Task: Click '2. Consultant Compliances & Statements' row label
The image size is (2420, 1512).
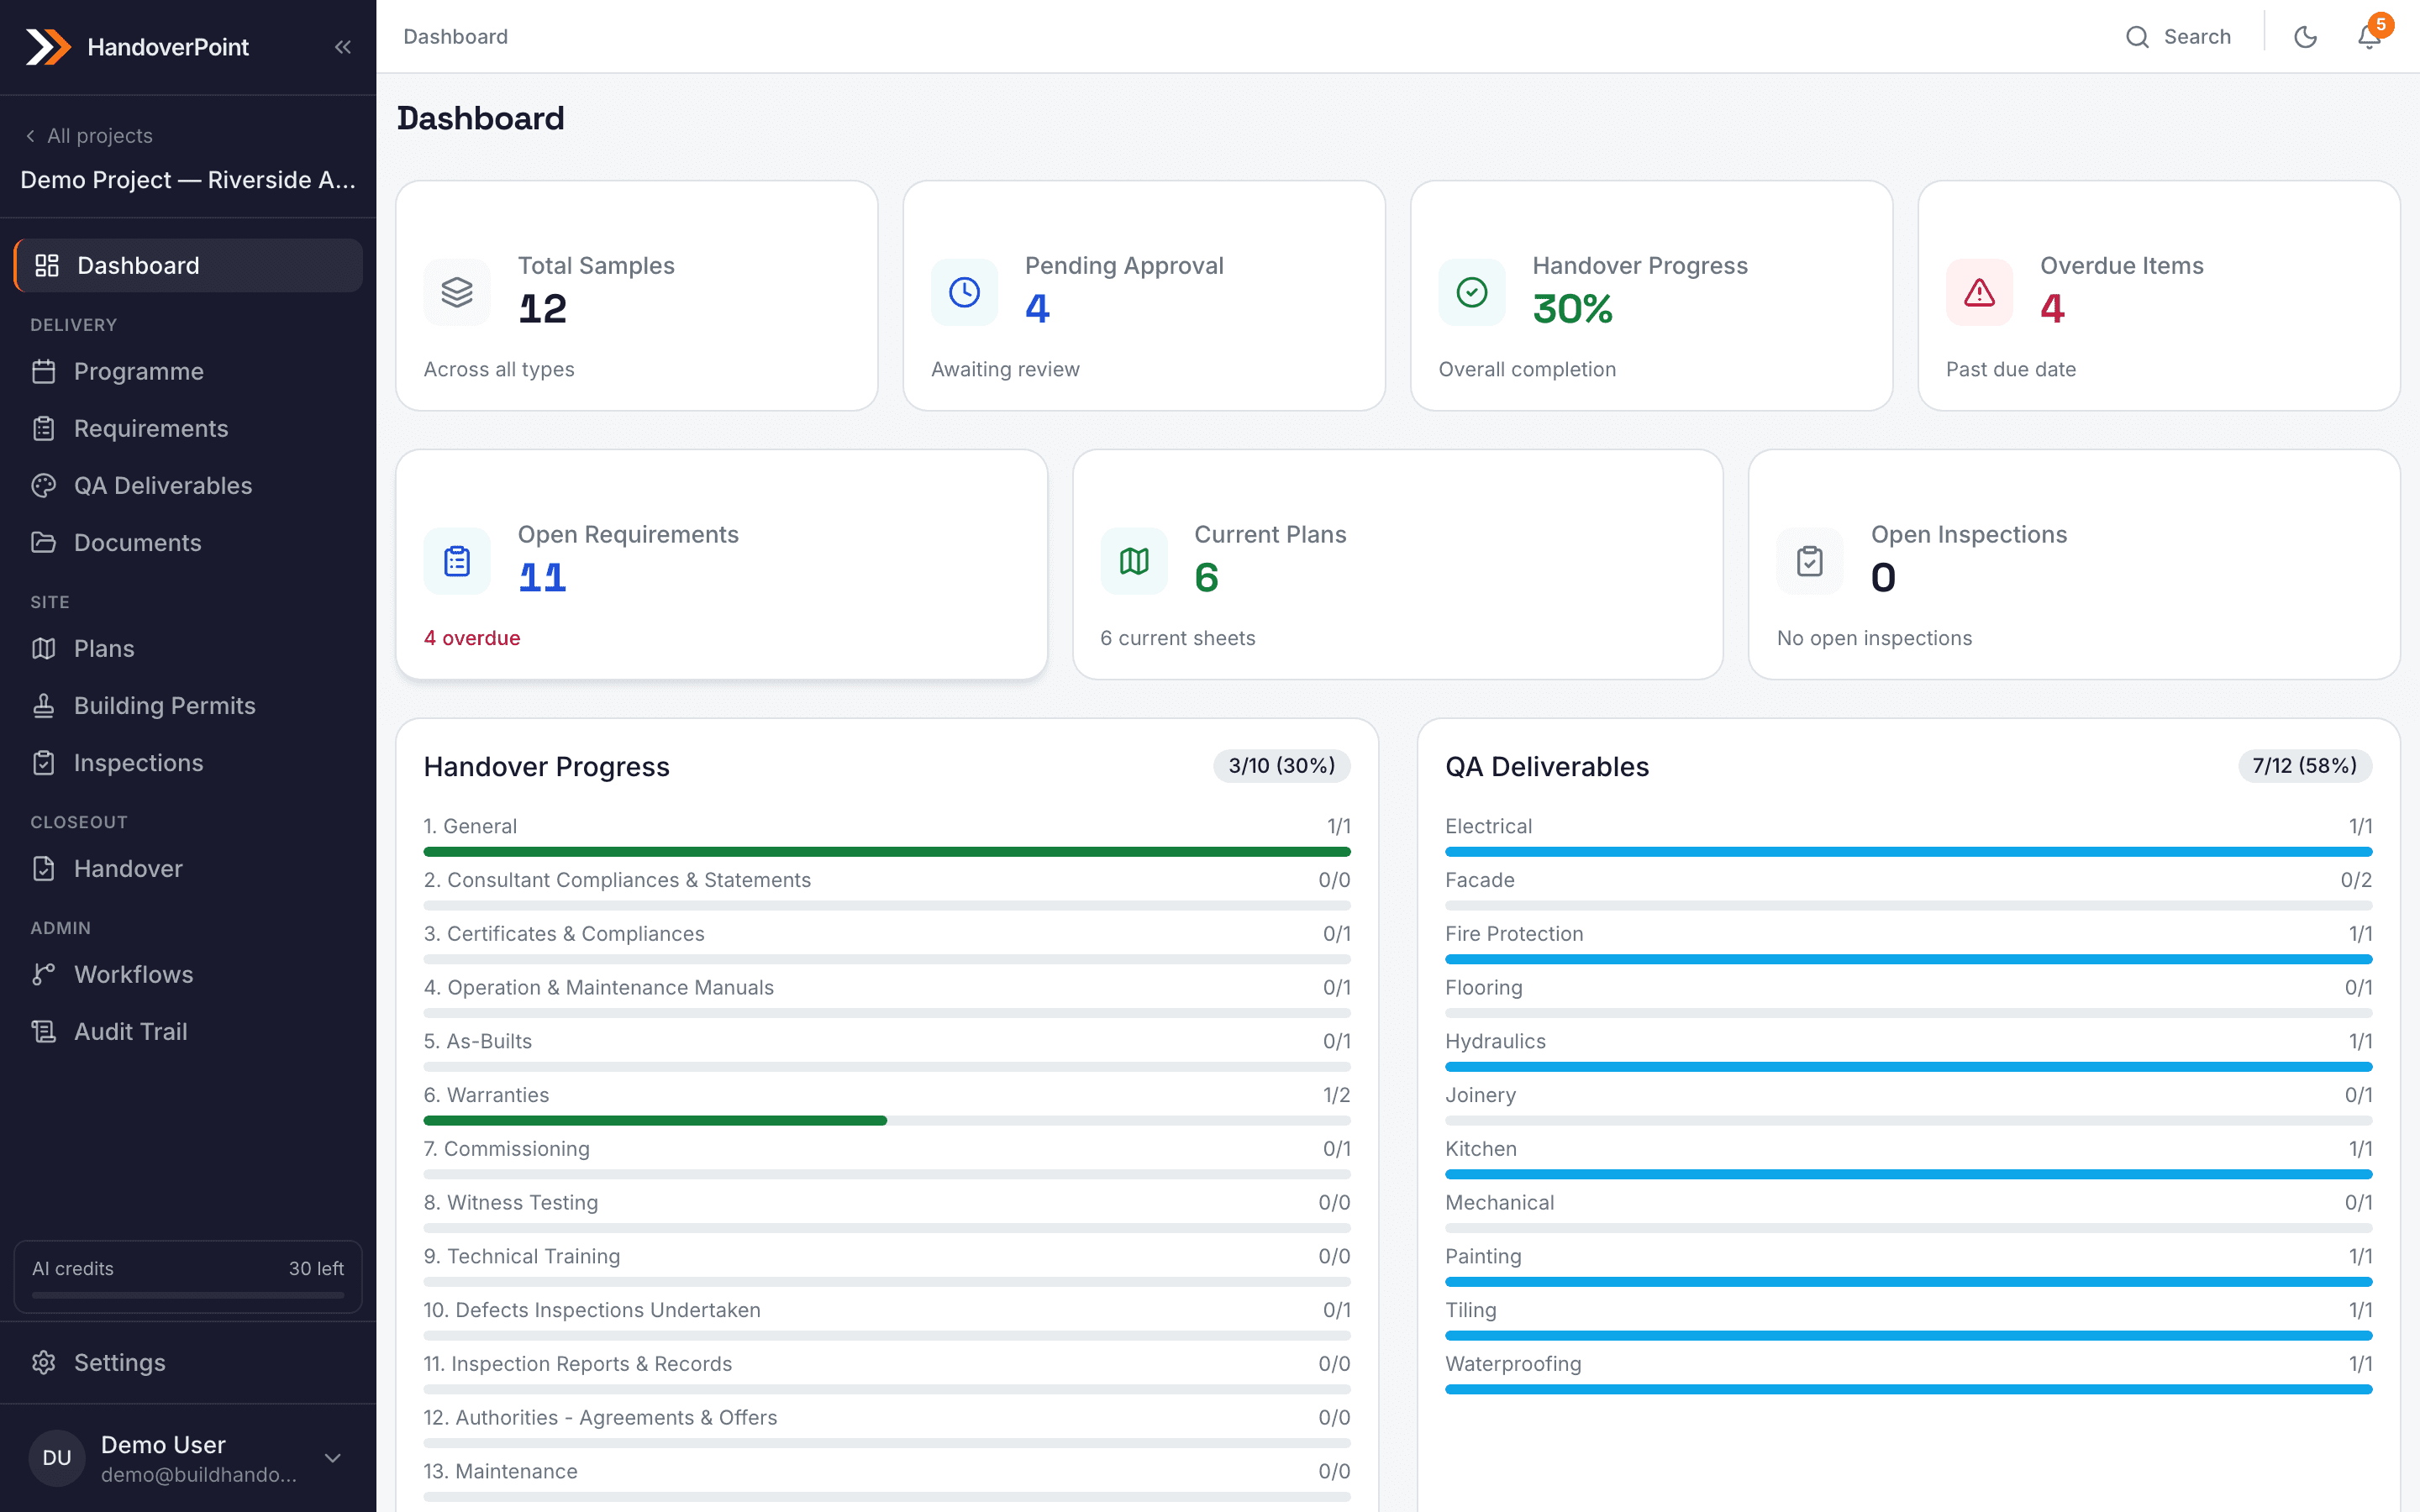Action: [617, 880]
